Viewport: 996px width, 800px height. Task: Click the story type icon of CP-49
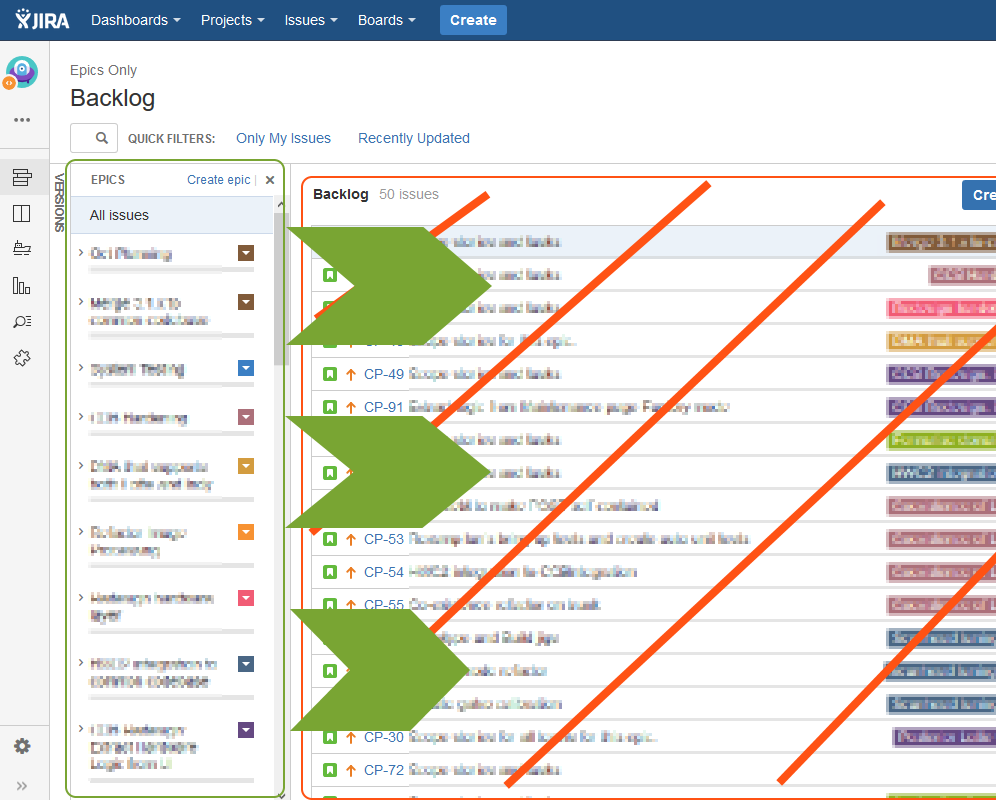pyautogui.click(x=330, y=374)
